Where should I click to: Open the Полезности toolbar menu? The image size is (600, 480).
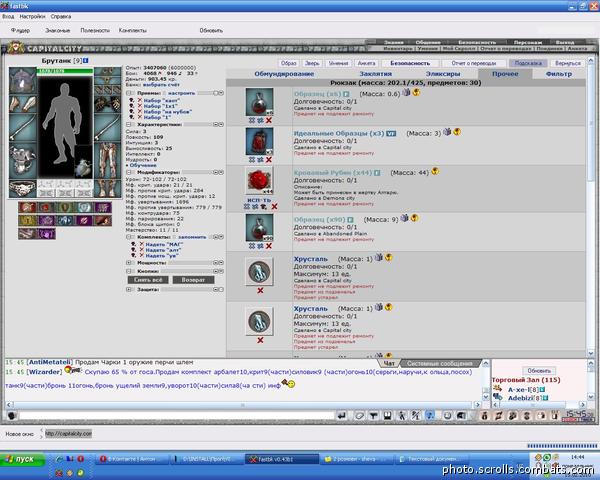(x=95, y=30)
